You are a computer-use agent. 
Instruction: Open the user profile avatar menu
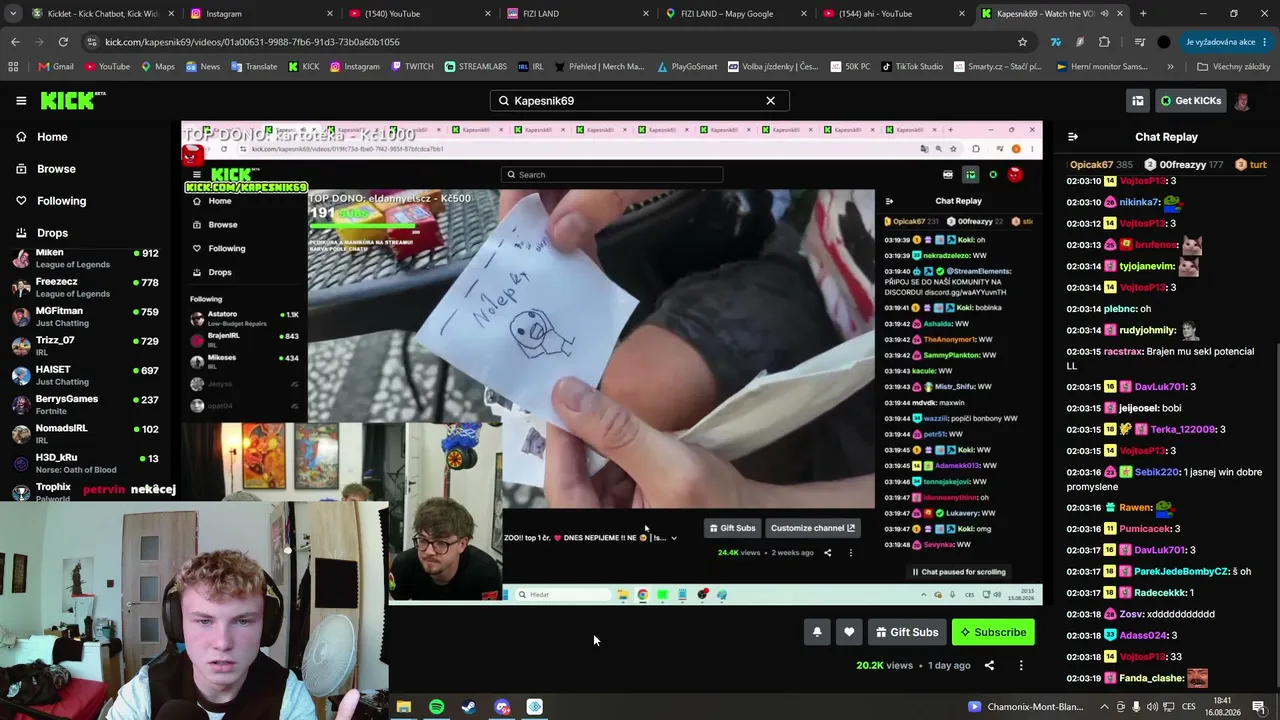click(x=1242, y=101)
